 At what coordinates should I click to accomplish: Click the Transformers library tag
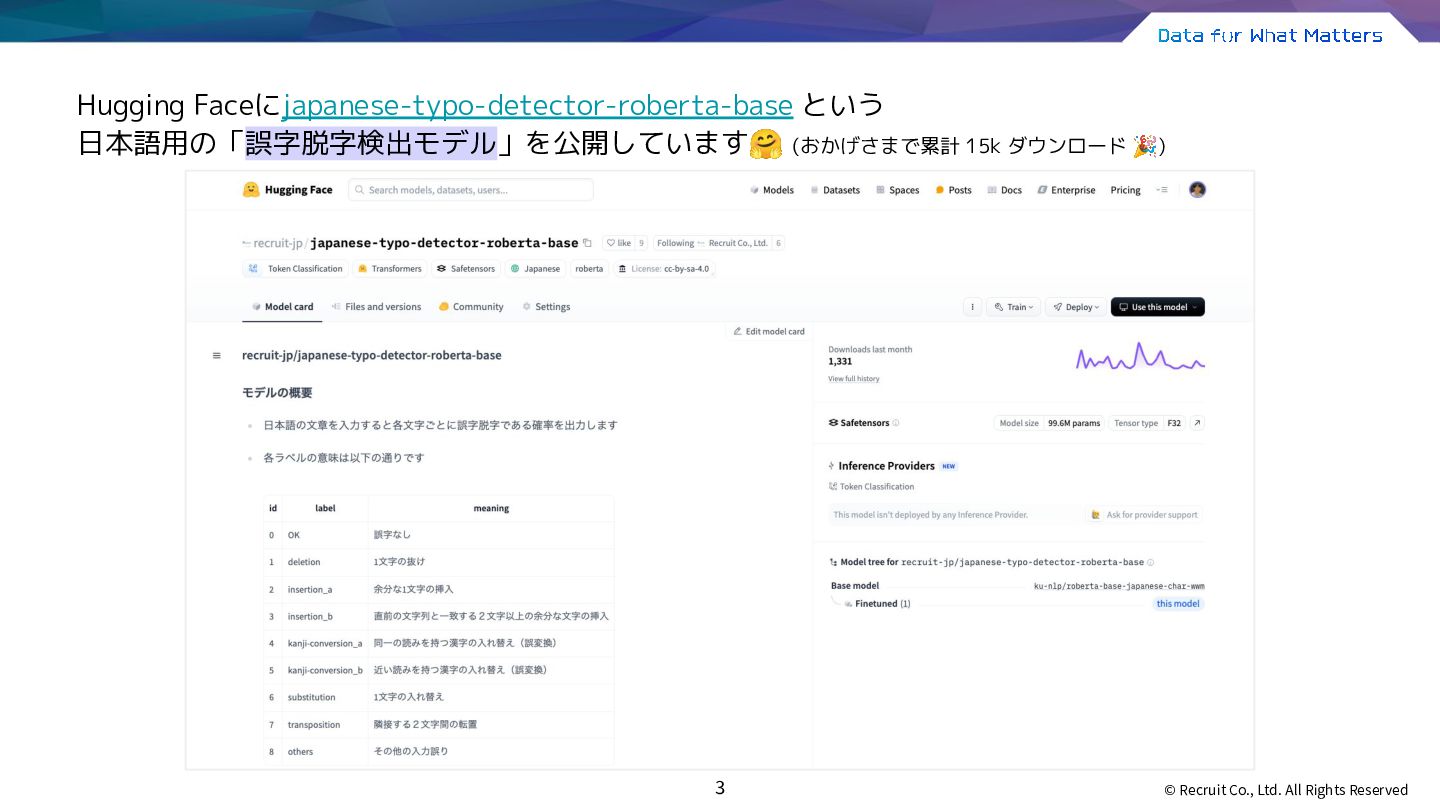tap(390, 269)
